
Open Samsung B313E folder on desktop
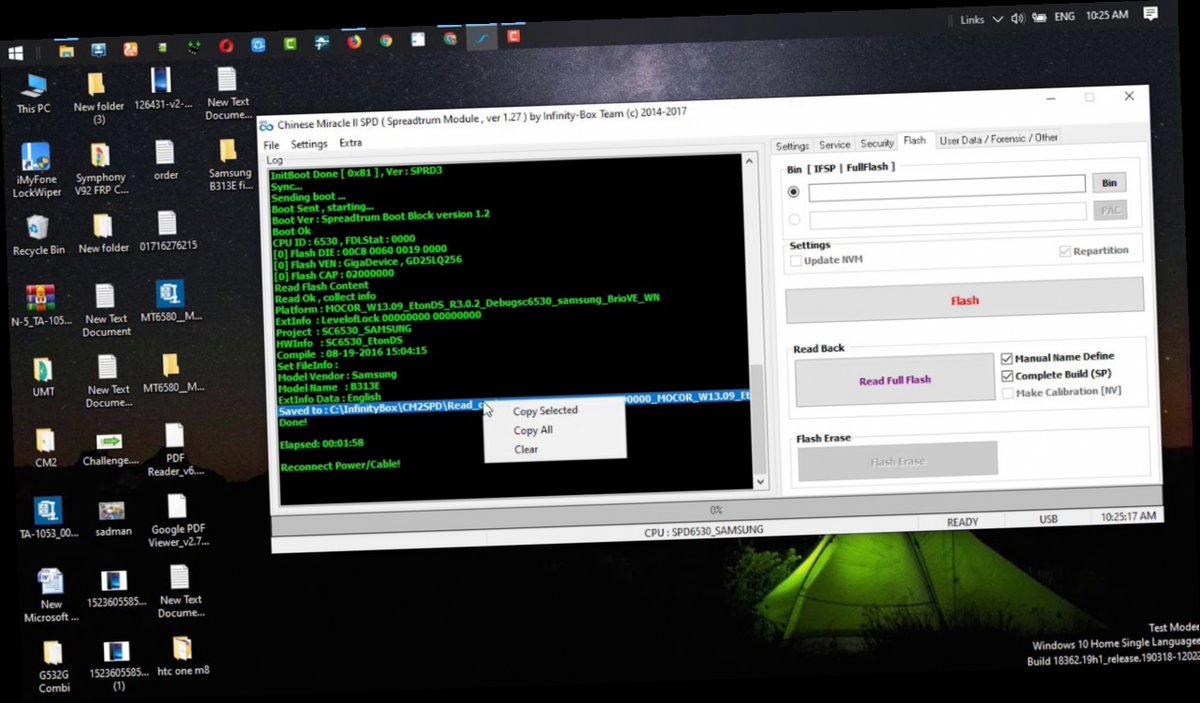point(230,164)
